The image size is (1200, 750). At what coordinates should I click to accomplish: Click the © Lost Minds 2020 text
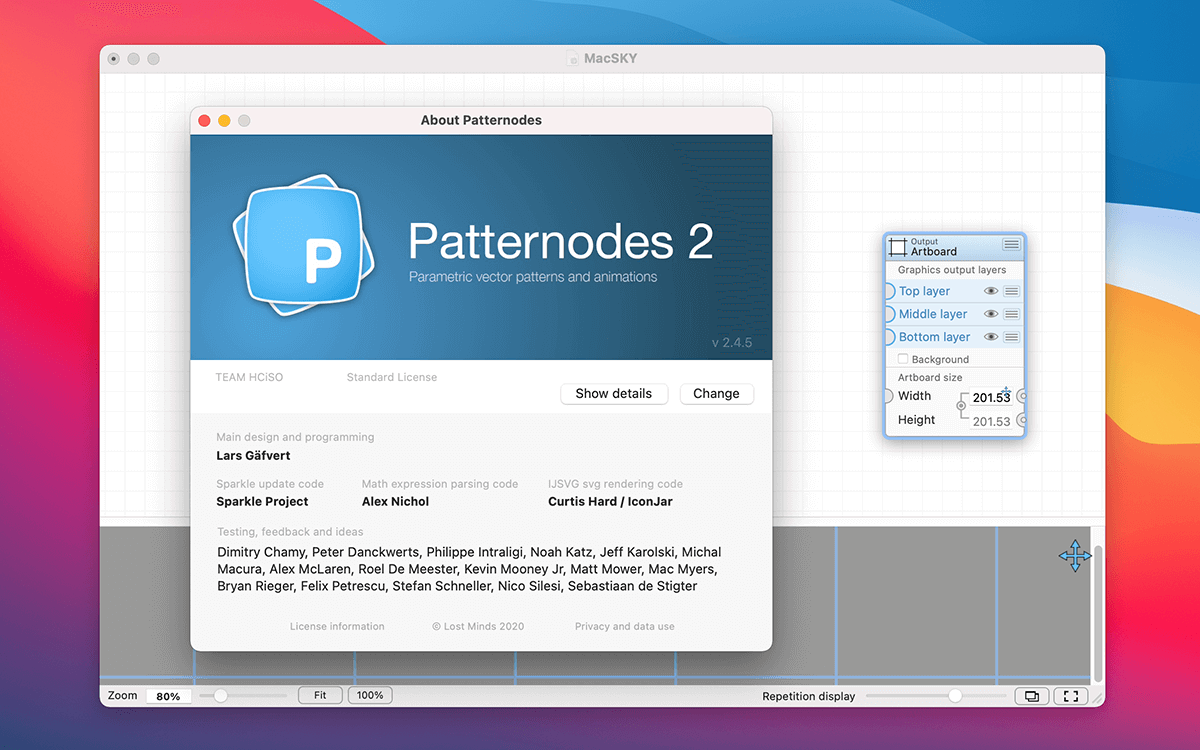478,626
